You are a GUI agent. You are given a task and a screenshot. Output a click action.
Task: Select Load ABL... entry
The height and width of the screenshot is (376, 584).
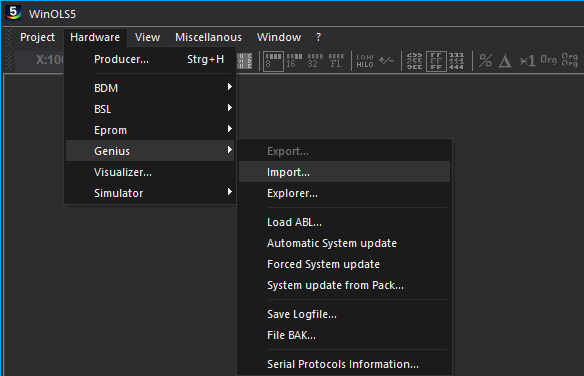pyautogui.click(x=344, y=222)
